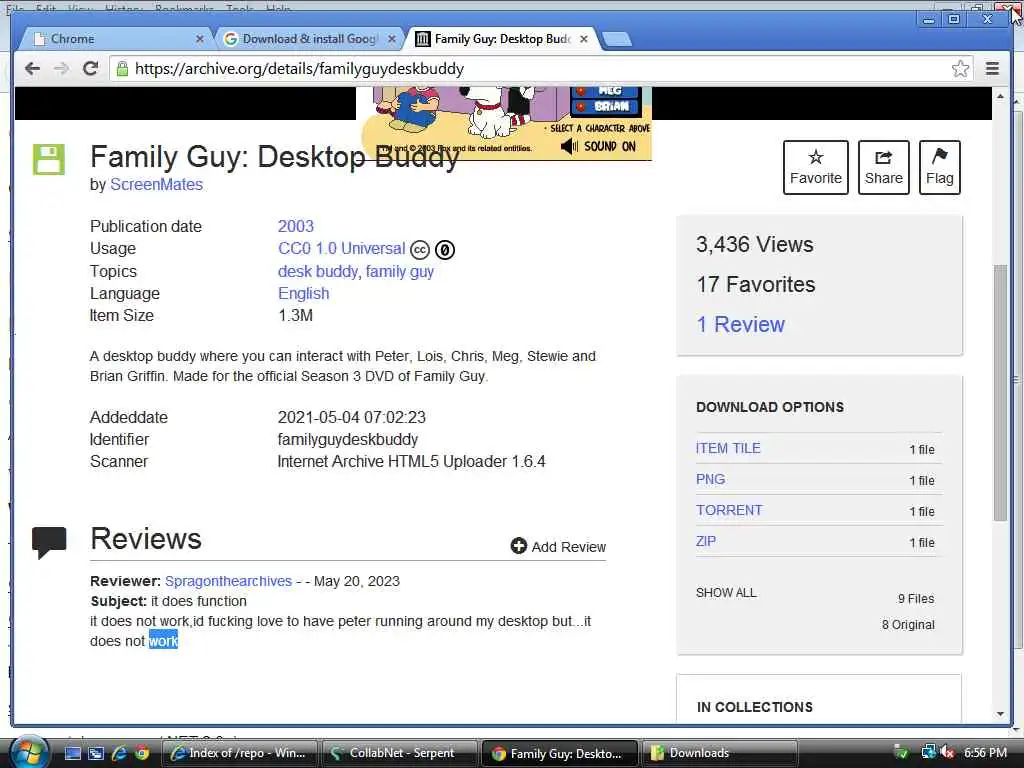
Task: Select the Family Guy: Desktop Buddy tab
Action: tap(502, 39)
